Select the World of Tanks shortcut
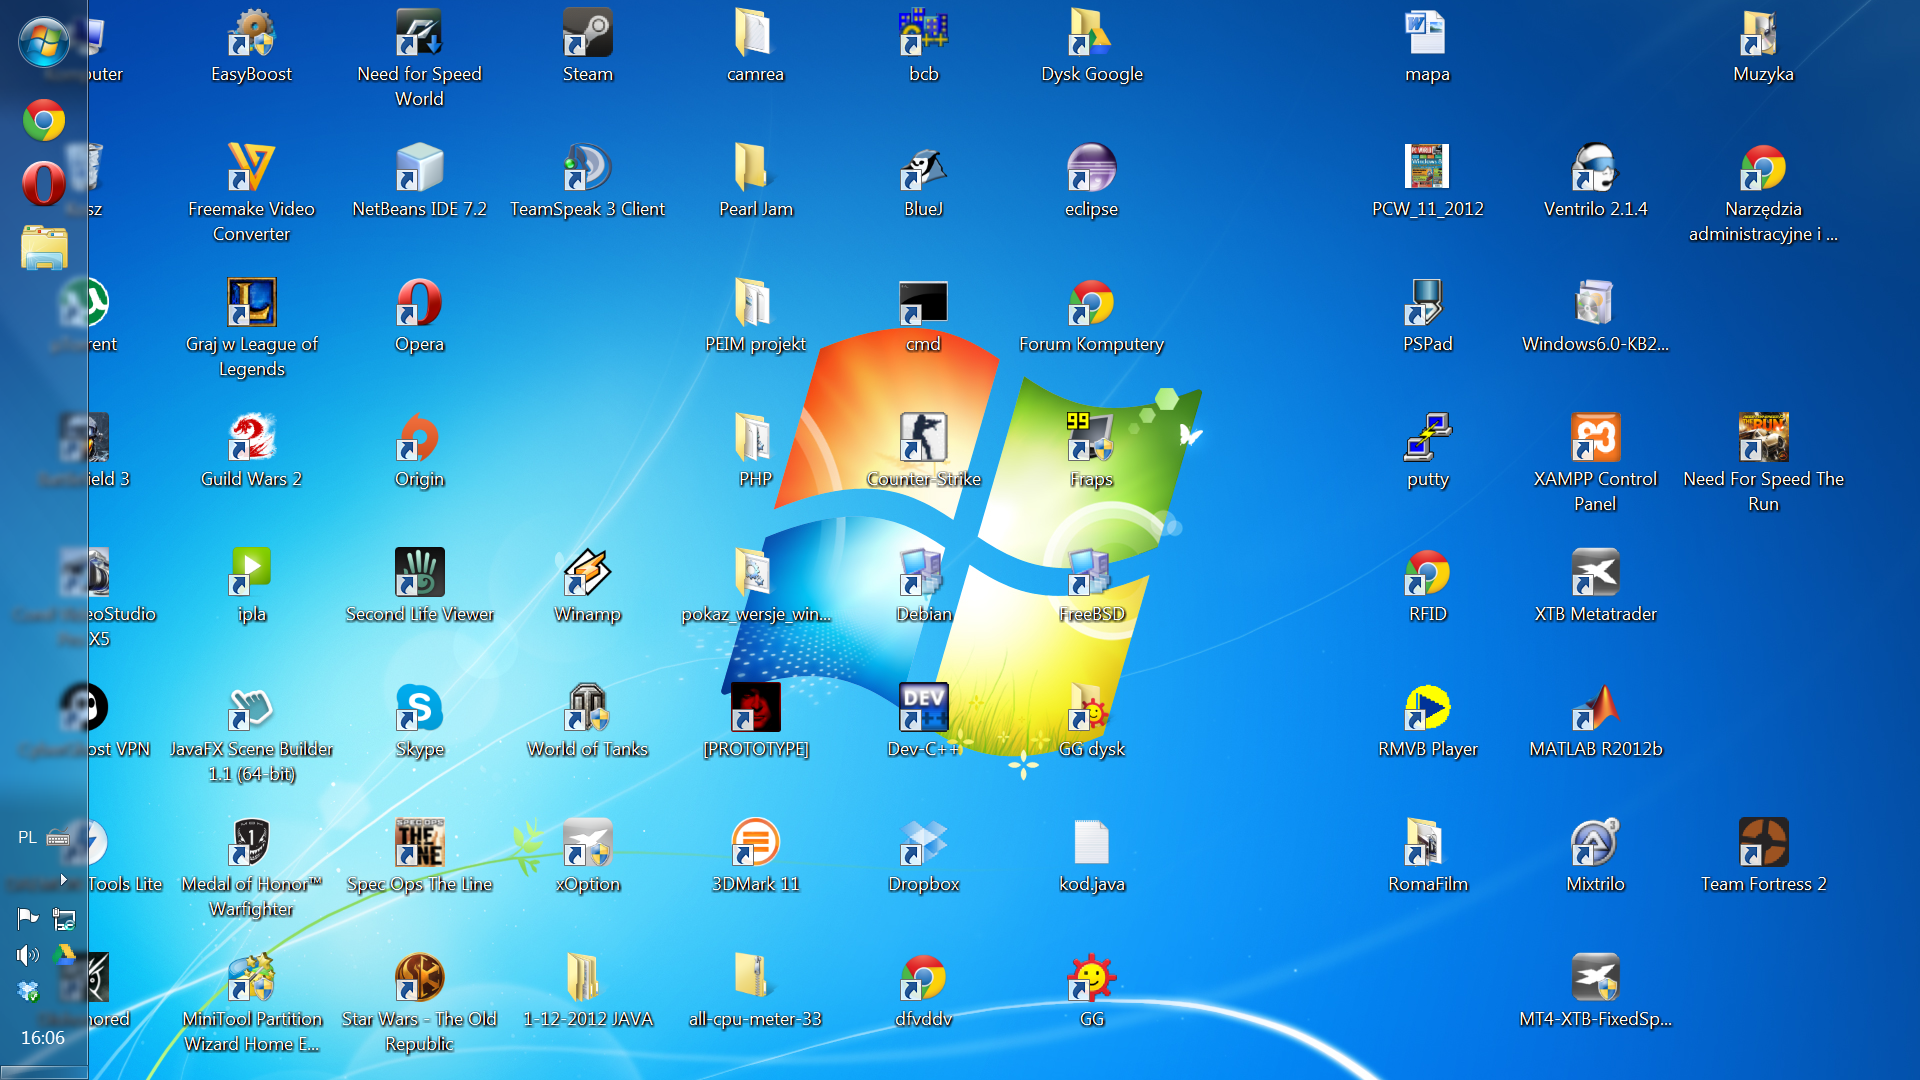1920x1080 pixels. coord(587,721)
